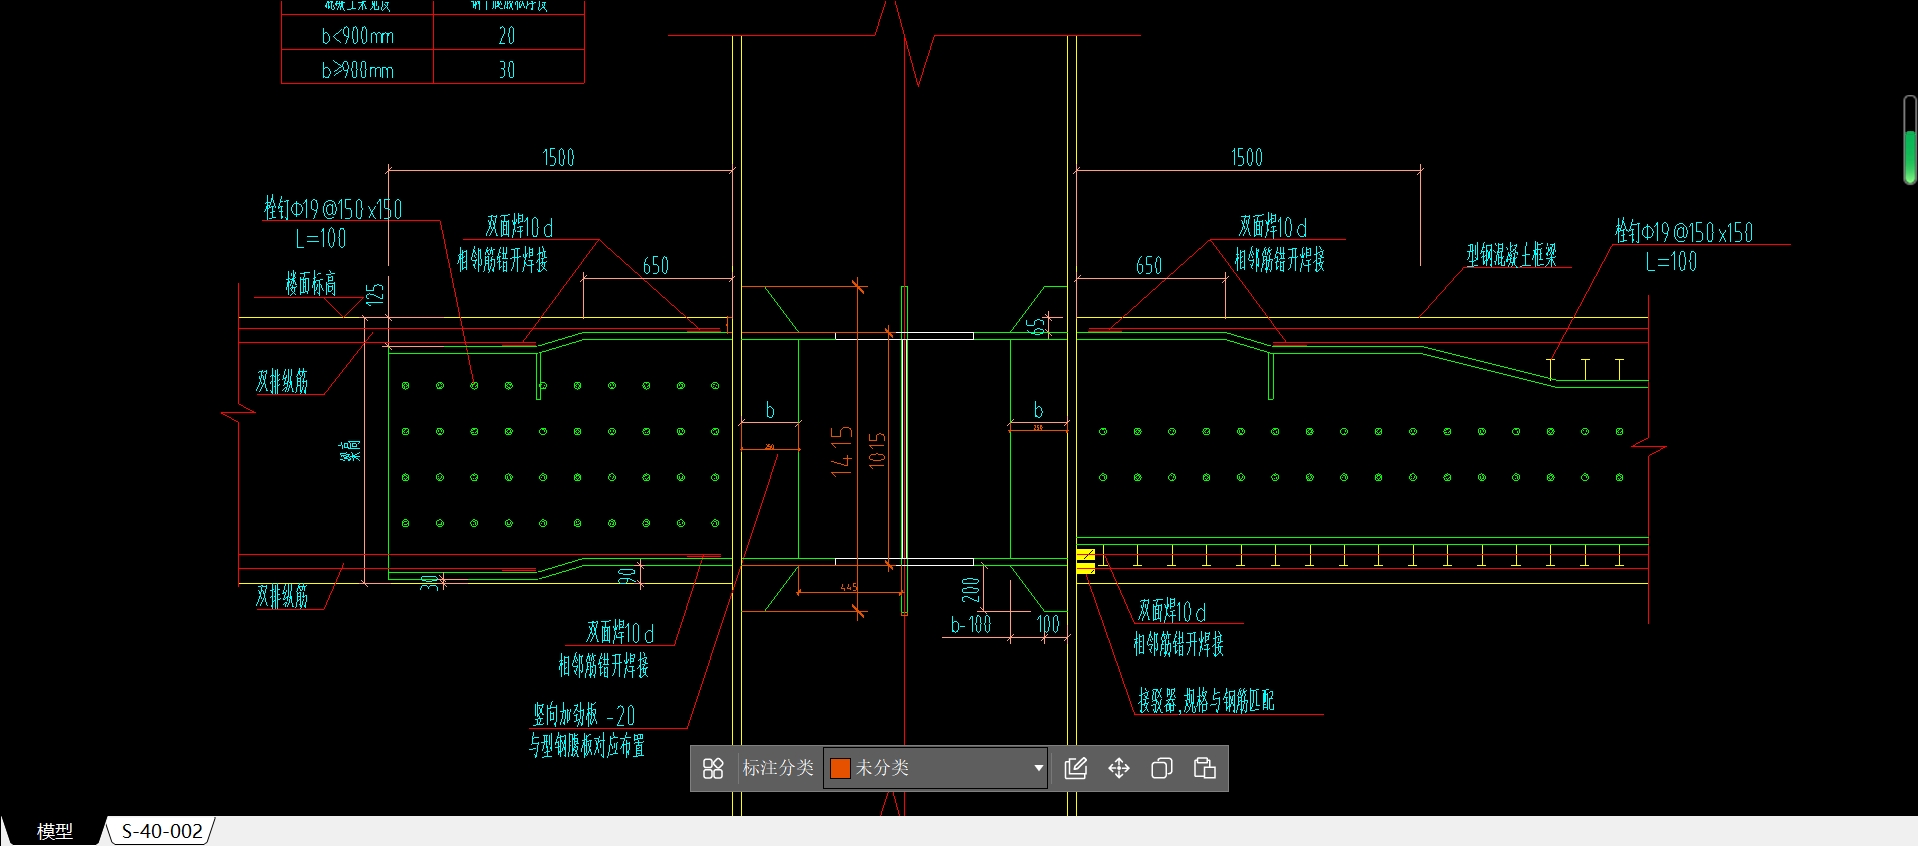Image resolution: width=1918 pixels, height=846 pixels.
Task: Click the 125 dimension near 楼面标高
Action: click(375, 294)
